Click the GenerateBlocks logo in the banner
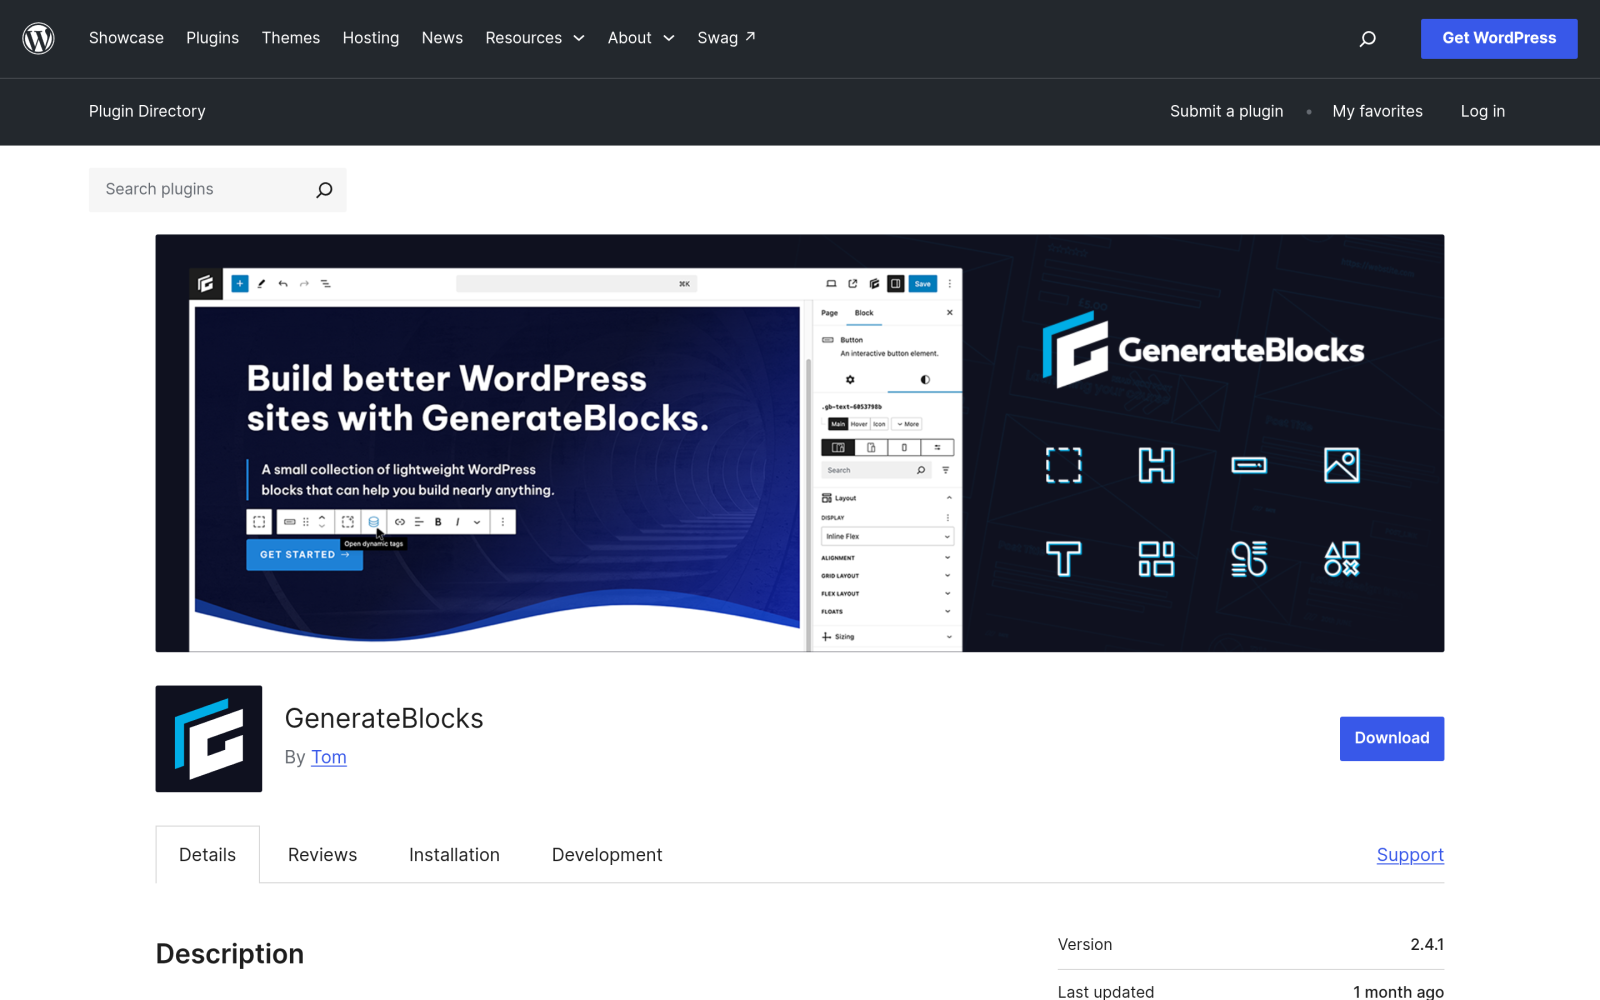The width and height of the screenshot is (1600, 1000). point(1203,350)
